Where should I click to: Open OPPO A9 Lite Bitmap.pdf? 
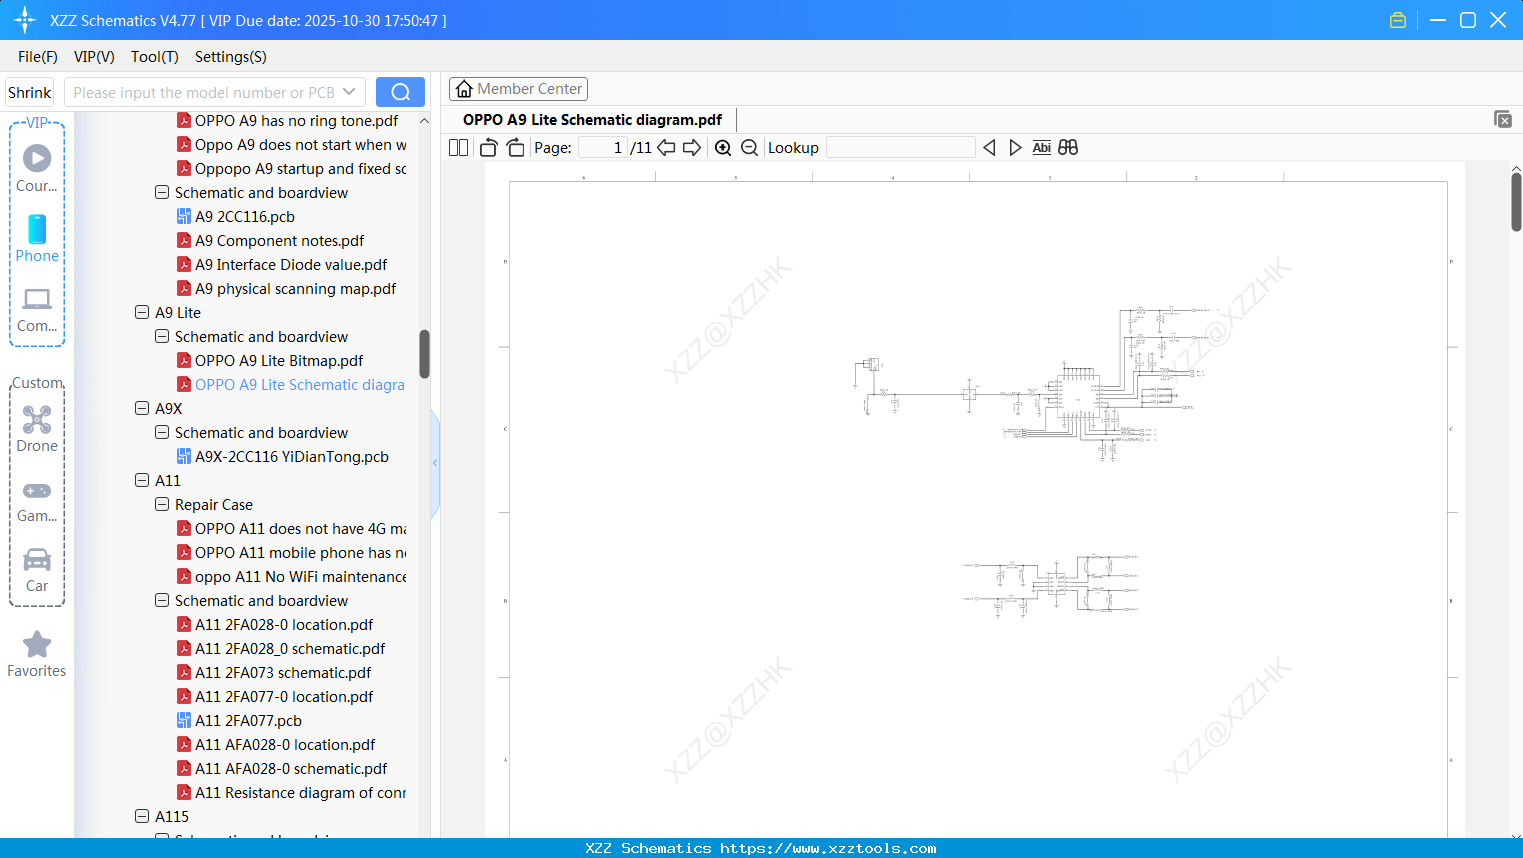point(279,360)
